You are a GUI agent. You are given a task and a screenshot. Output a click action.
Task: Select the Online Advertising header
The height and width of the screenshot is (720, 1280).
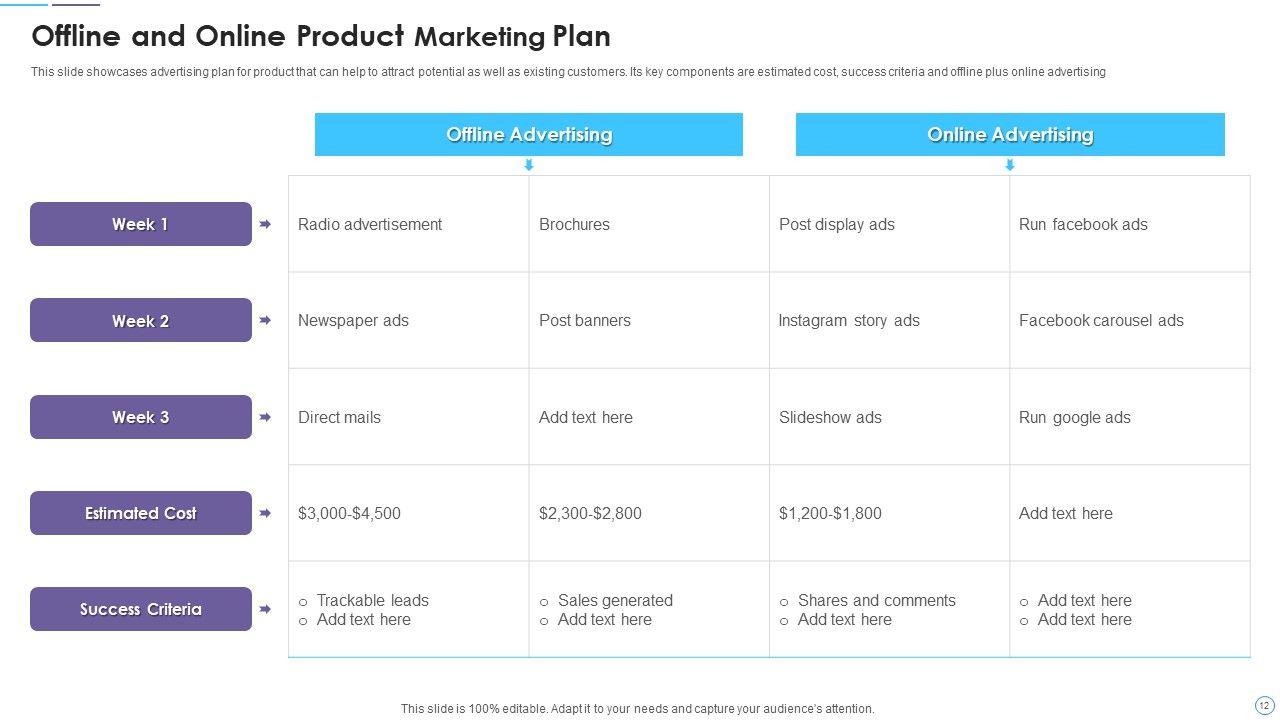click(1010, 135)
